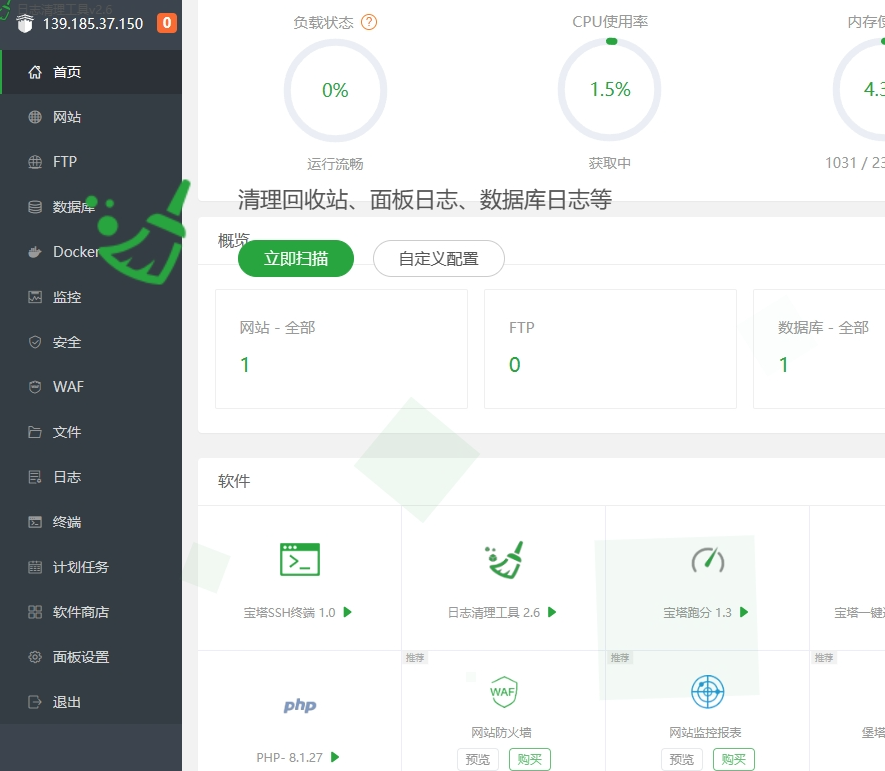Open the 终端 terminal menu item
This screenshot has width=885, height=771.
91,522
